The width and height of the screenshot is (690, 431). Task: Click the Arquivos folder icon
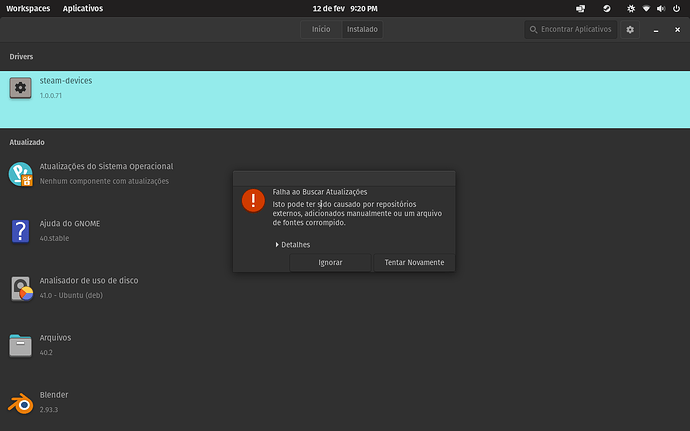click(x=21, y=346)
